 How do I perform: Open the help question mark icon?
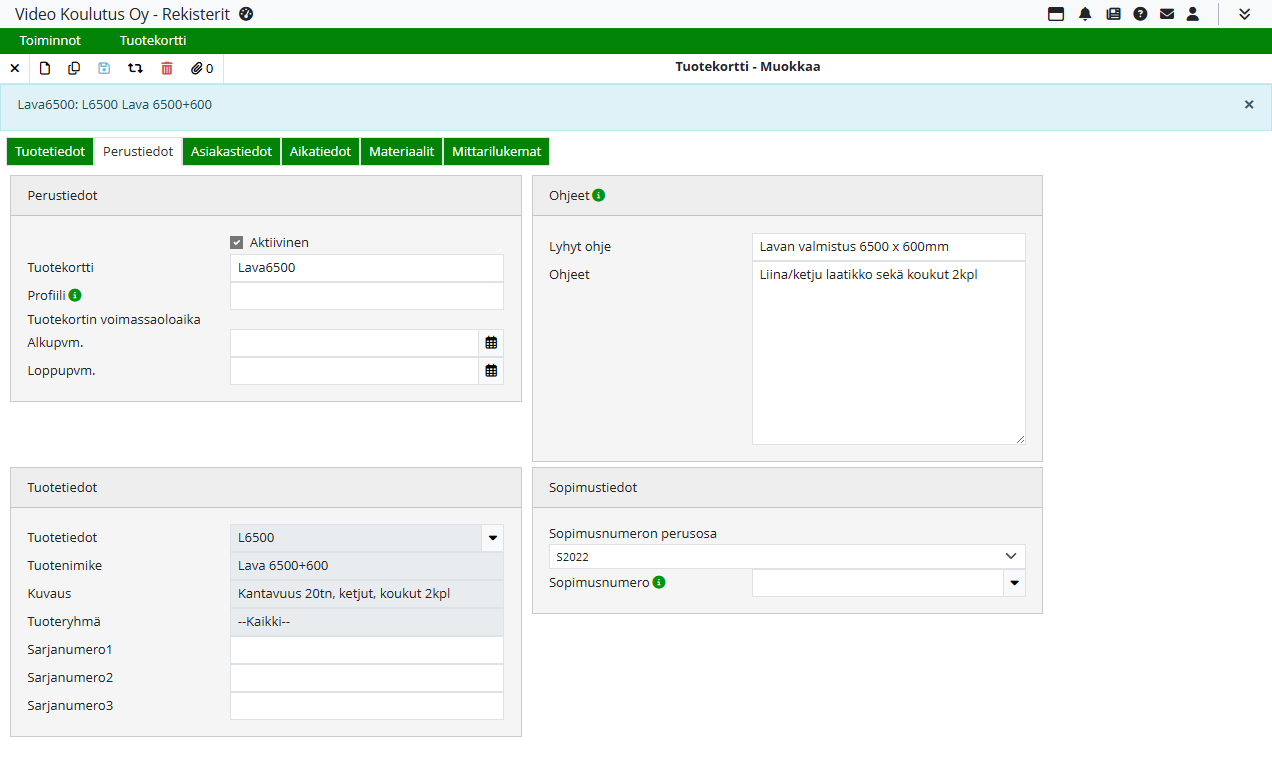1140,14
